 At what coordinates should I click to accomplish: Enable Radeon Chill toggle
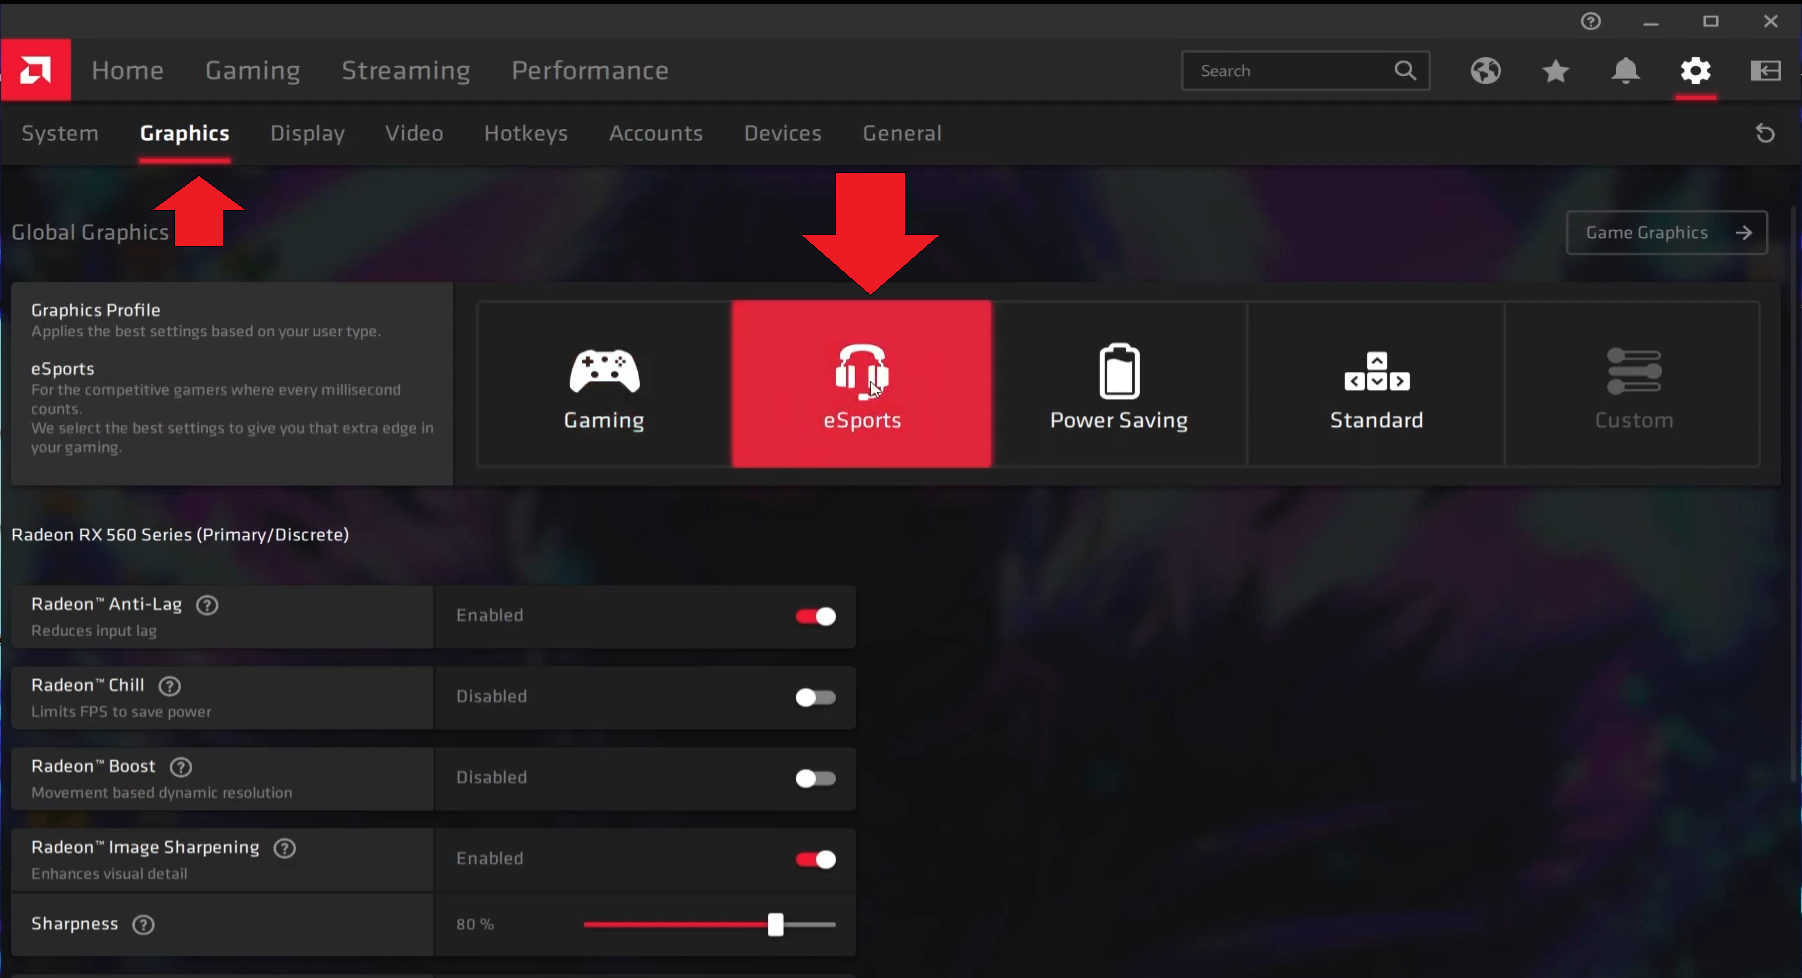(816, 697)
